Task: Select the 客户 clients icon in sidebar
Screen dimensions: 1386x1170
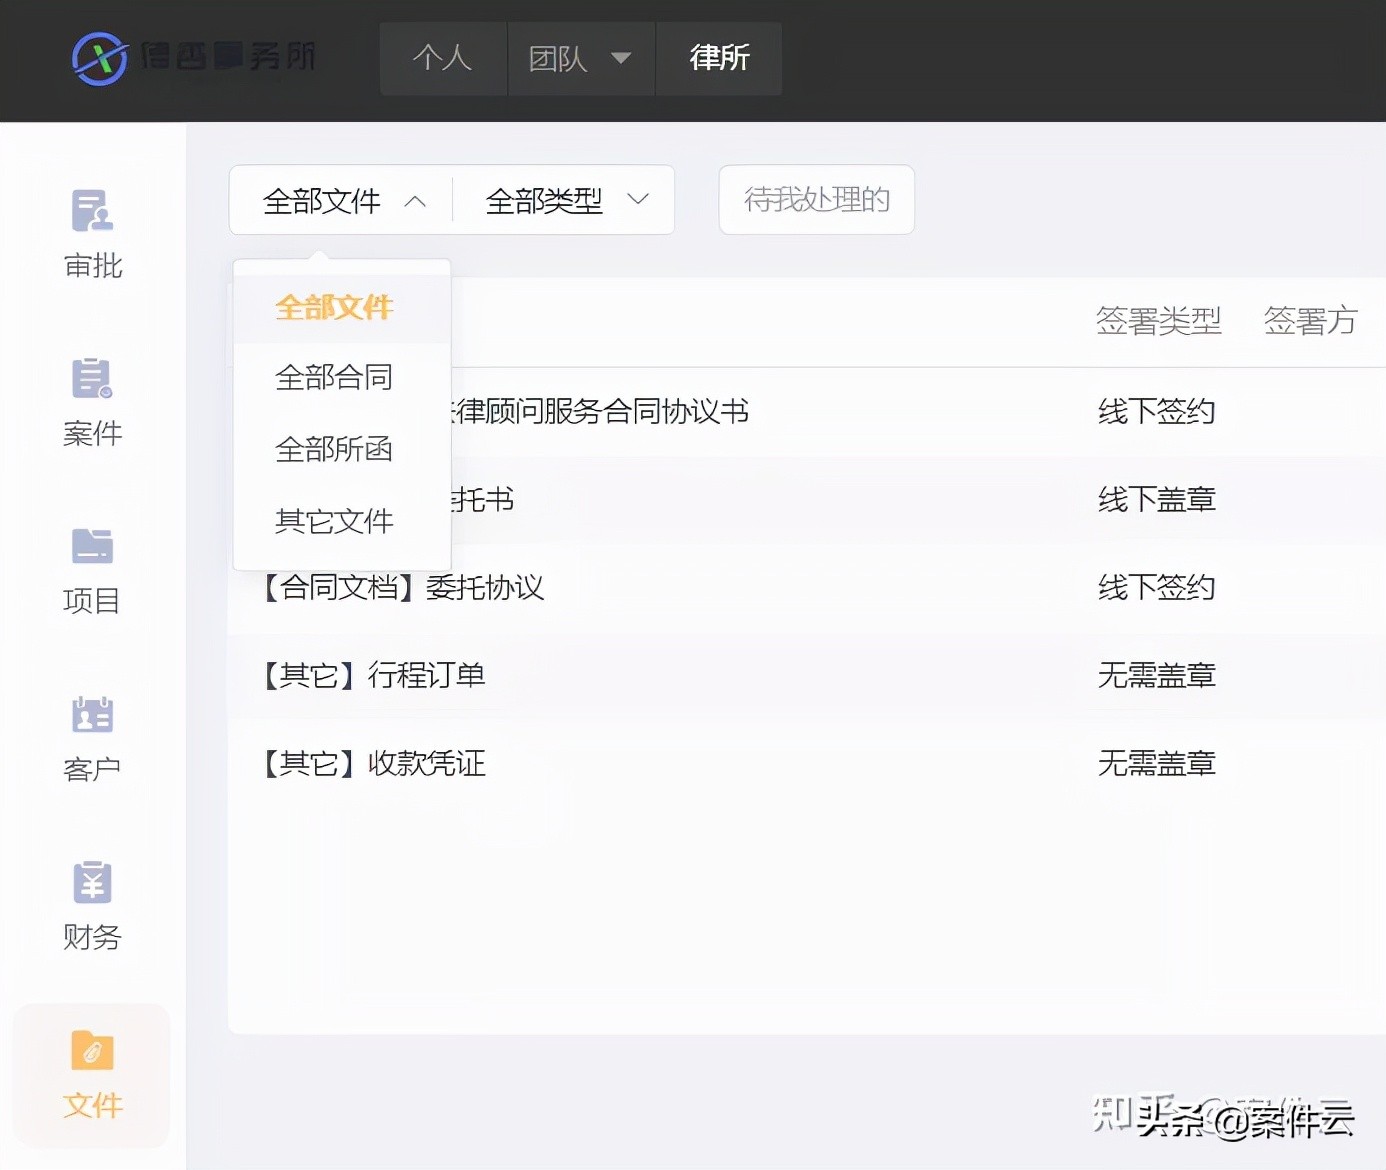Action: pos(91,714)
